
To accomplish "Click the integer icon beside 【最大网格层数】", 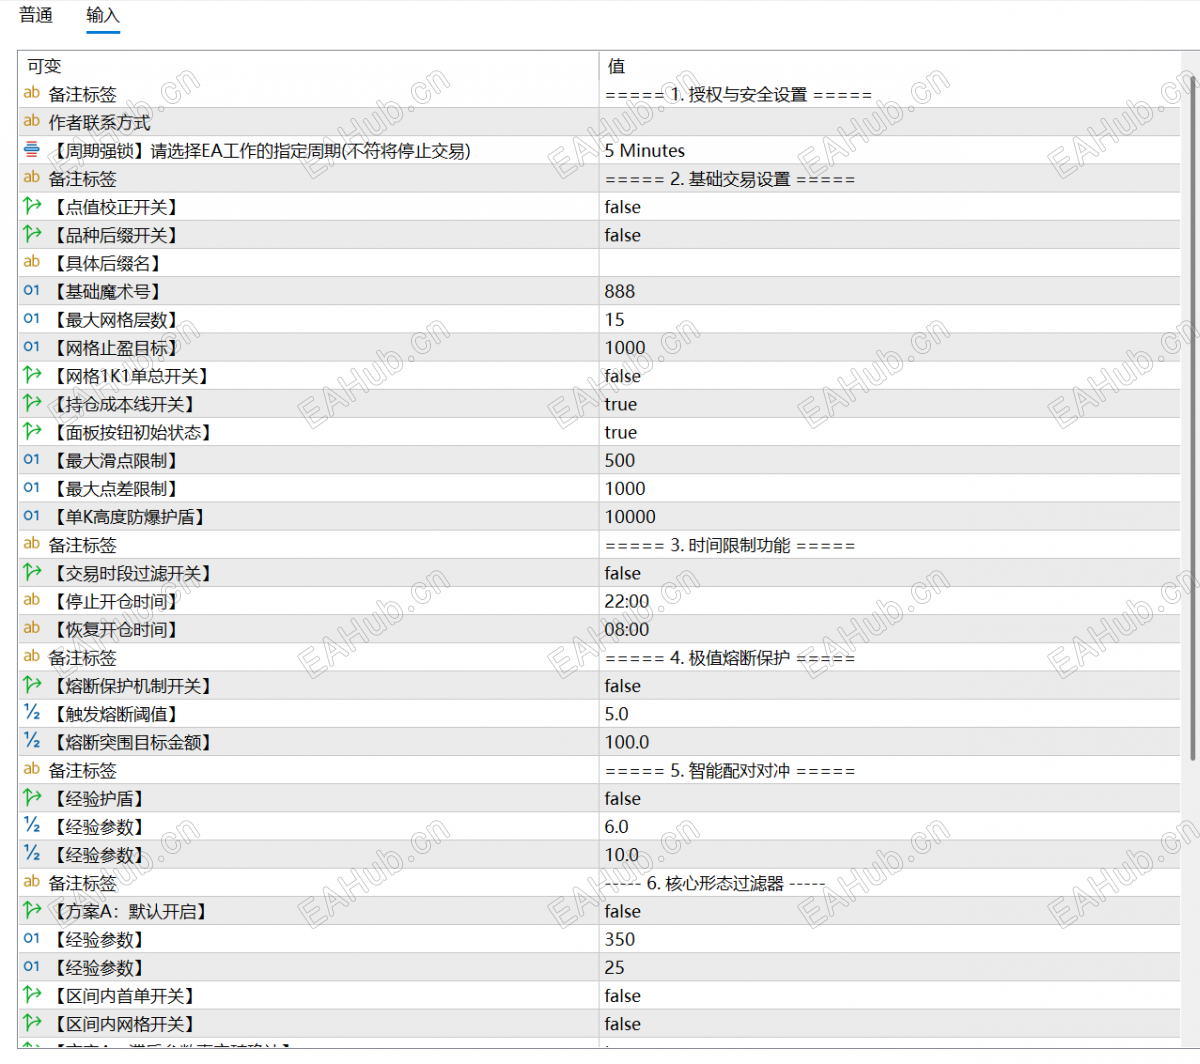I will point(32,319).
